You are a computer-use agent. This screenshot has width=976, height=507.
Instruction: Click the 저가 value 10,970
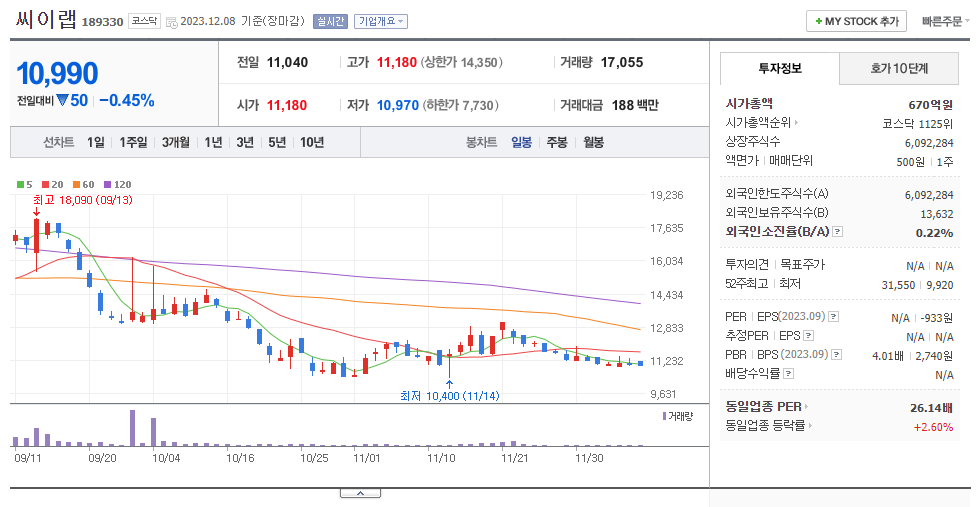pyautogui.click(x=398, y=105)
